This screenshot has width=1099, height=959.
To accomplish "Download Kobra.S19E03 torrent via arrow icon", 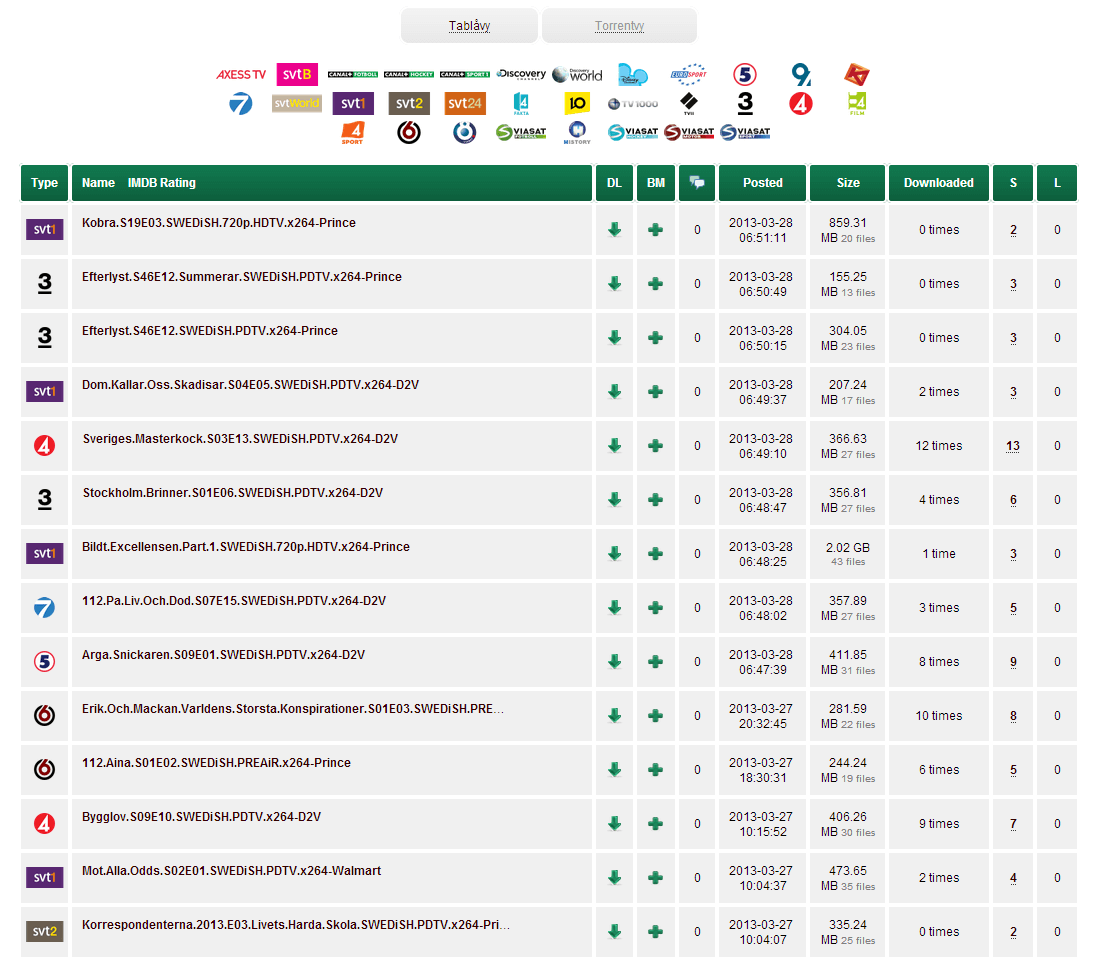I will point(615,230).
